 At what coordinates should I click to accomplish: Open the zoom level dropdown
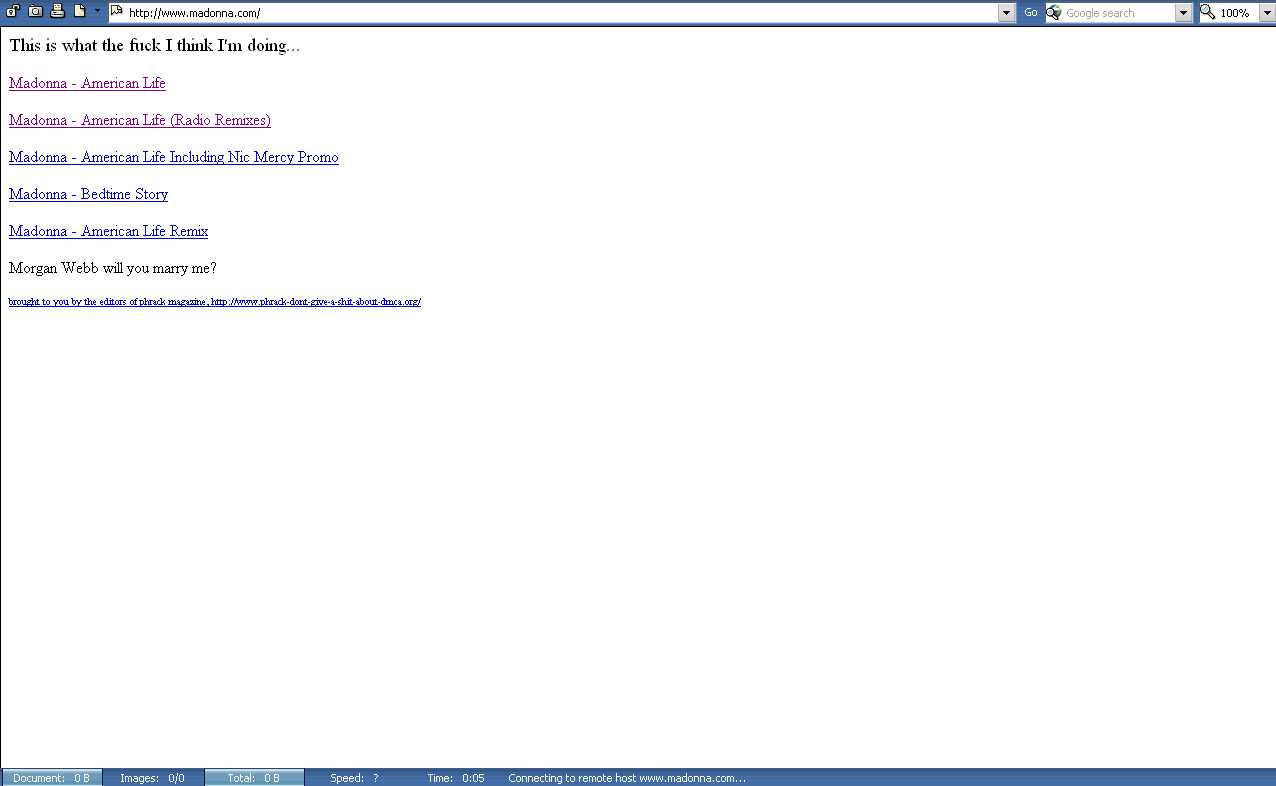1266,13
